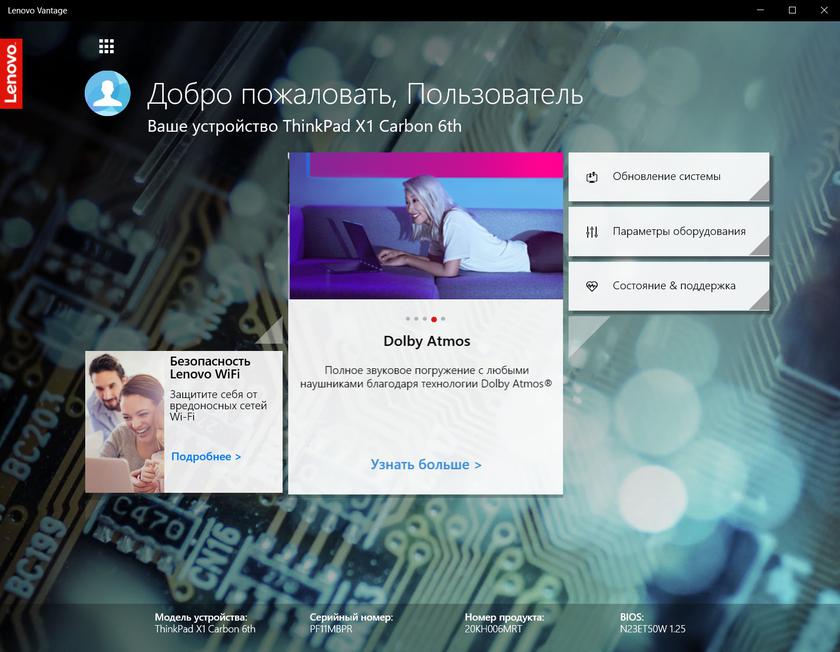Viewport: 840px width, 652px height.
Task: Expand corner triangle on Обновление системы tile
Action: [760, 192]
